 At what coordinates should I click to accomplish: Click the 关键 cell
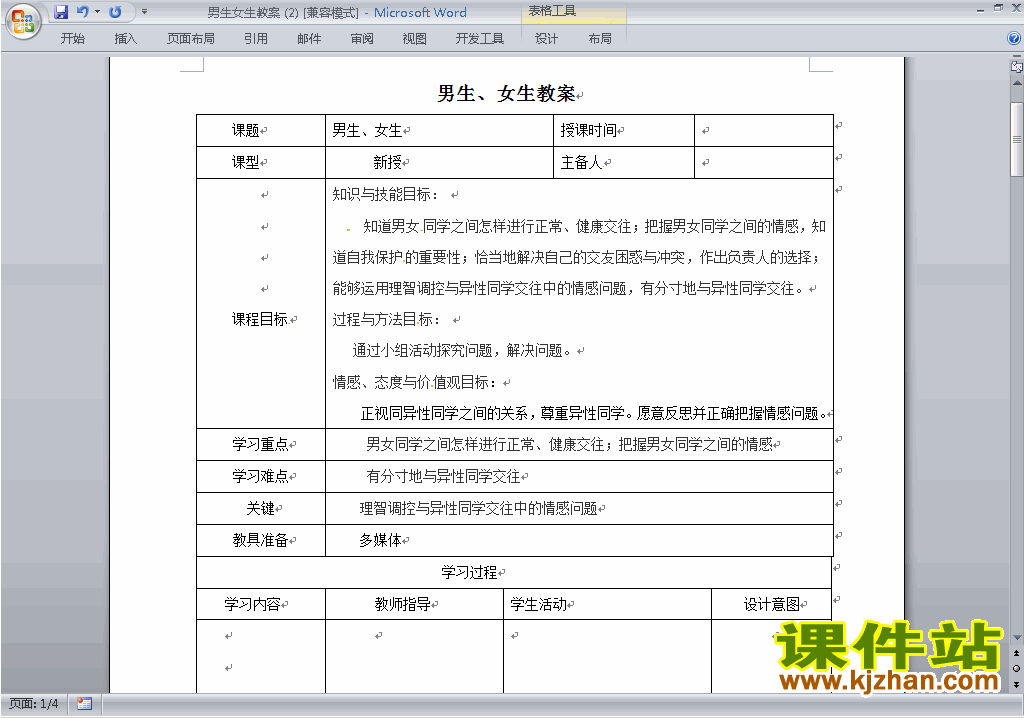point(261,508)
